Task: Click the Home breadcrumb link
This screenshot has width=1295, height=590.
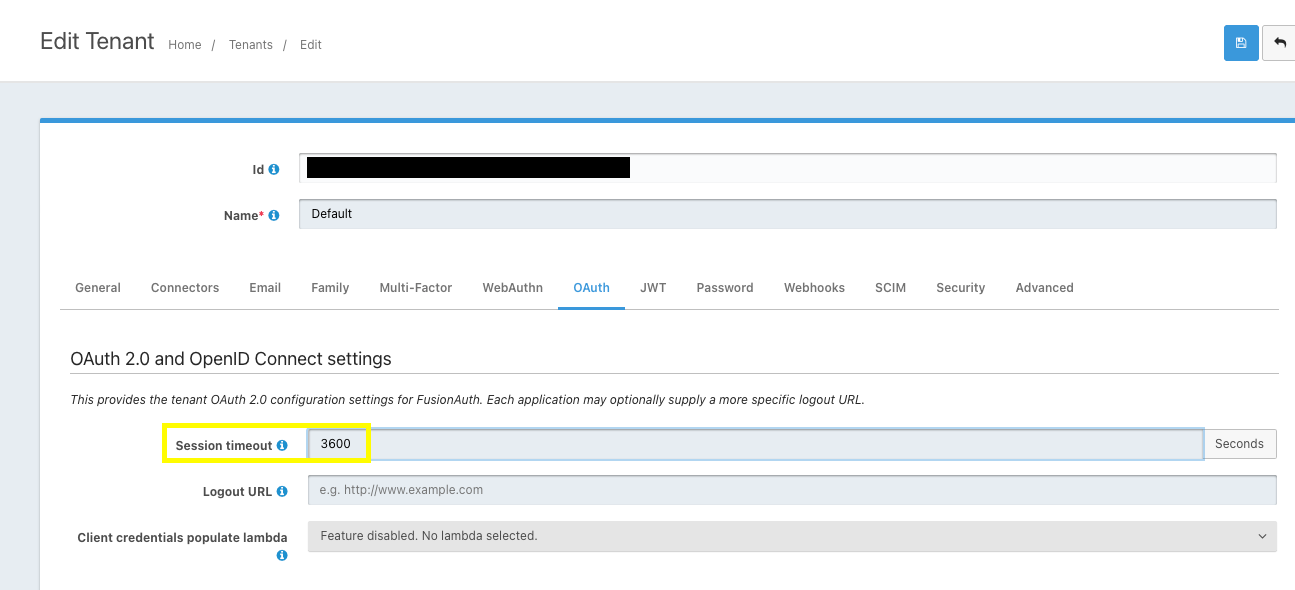Action: (x=184, y=44)
